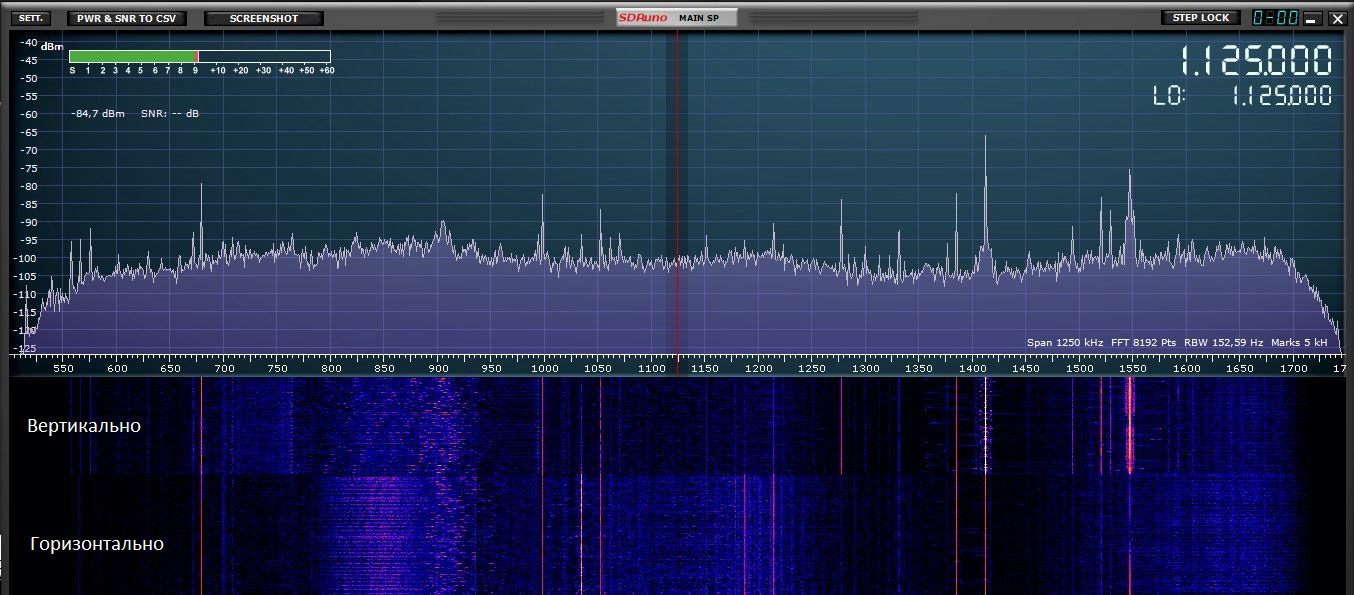Capture the spectrum with SCREENSHOT button

coord(264,18)
